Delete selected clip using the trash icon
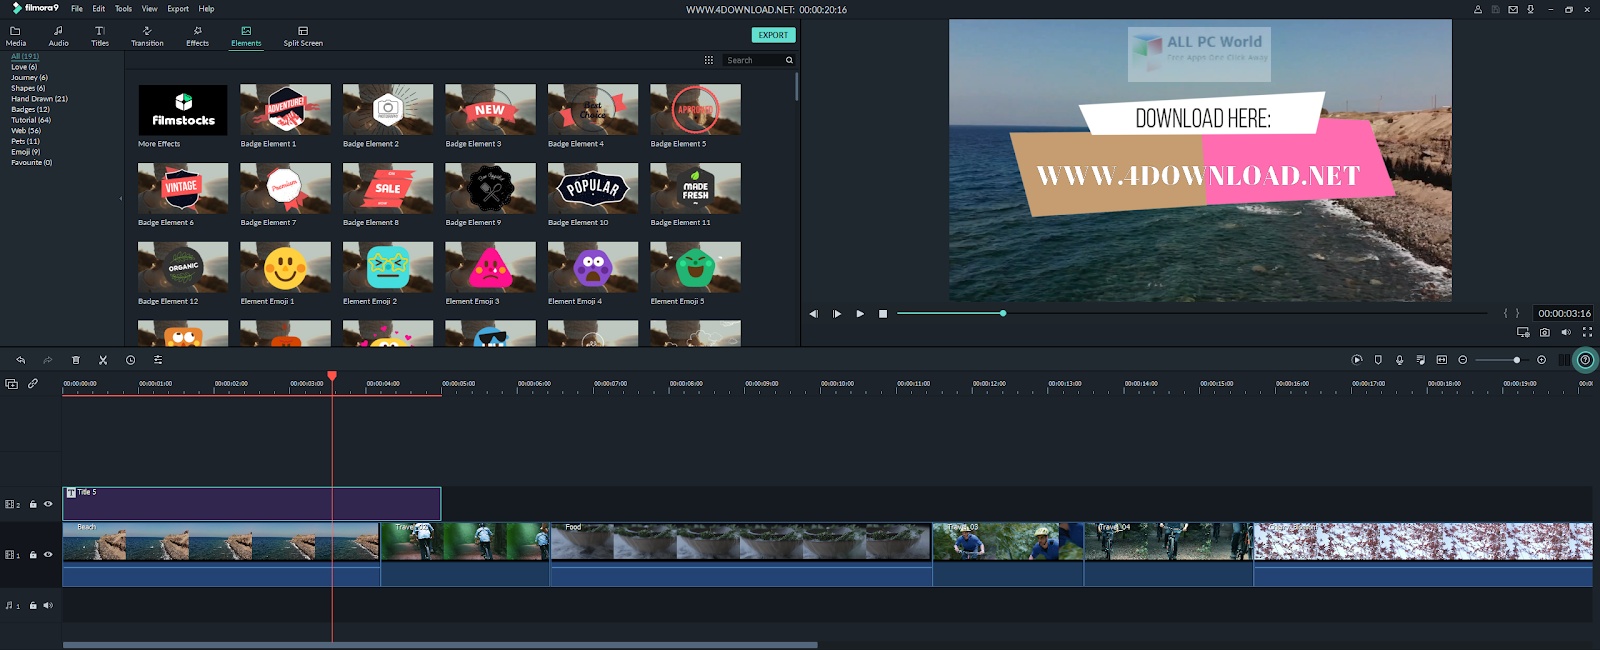The image size is (1600, 650). tap(76, 360)
